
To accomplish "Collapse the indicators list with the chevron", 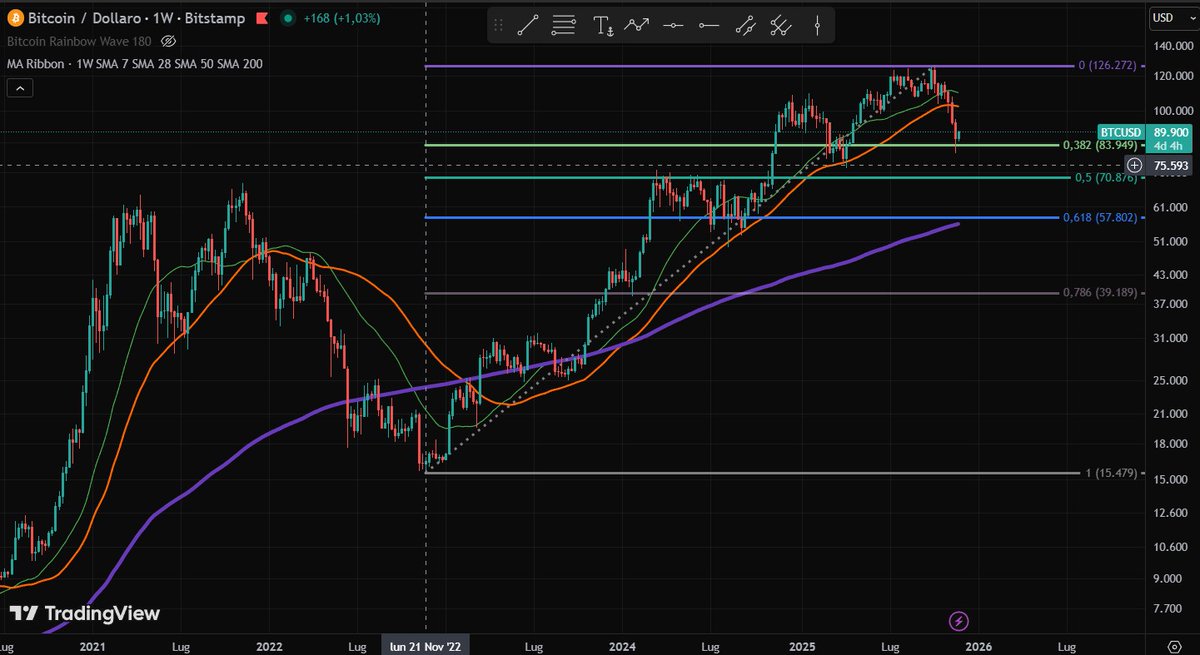I will coord(19,87).
